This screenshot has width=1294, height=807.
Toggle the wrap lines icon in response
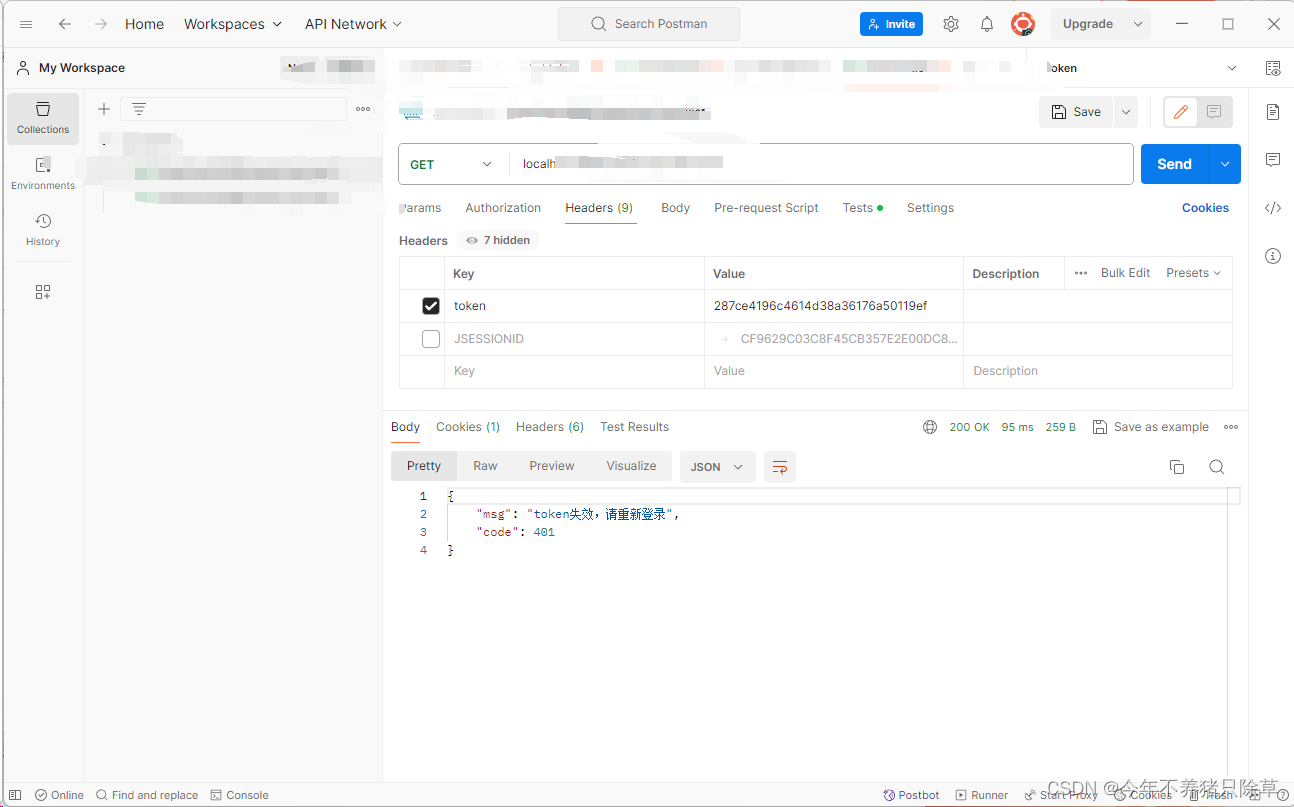780,467
